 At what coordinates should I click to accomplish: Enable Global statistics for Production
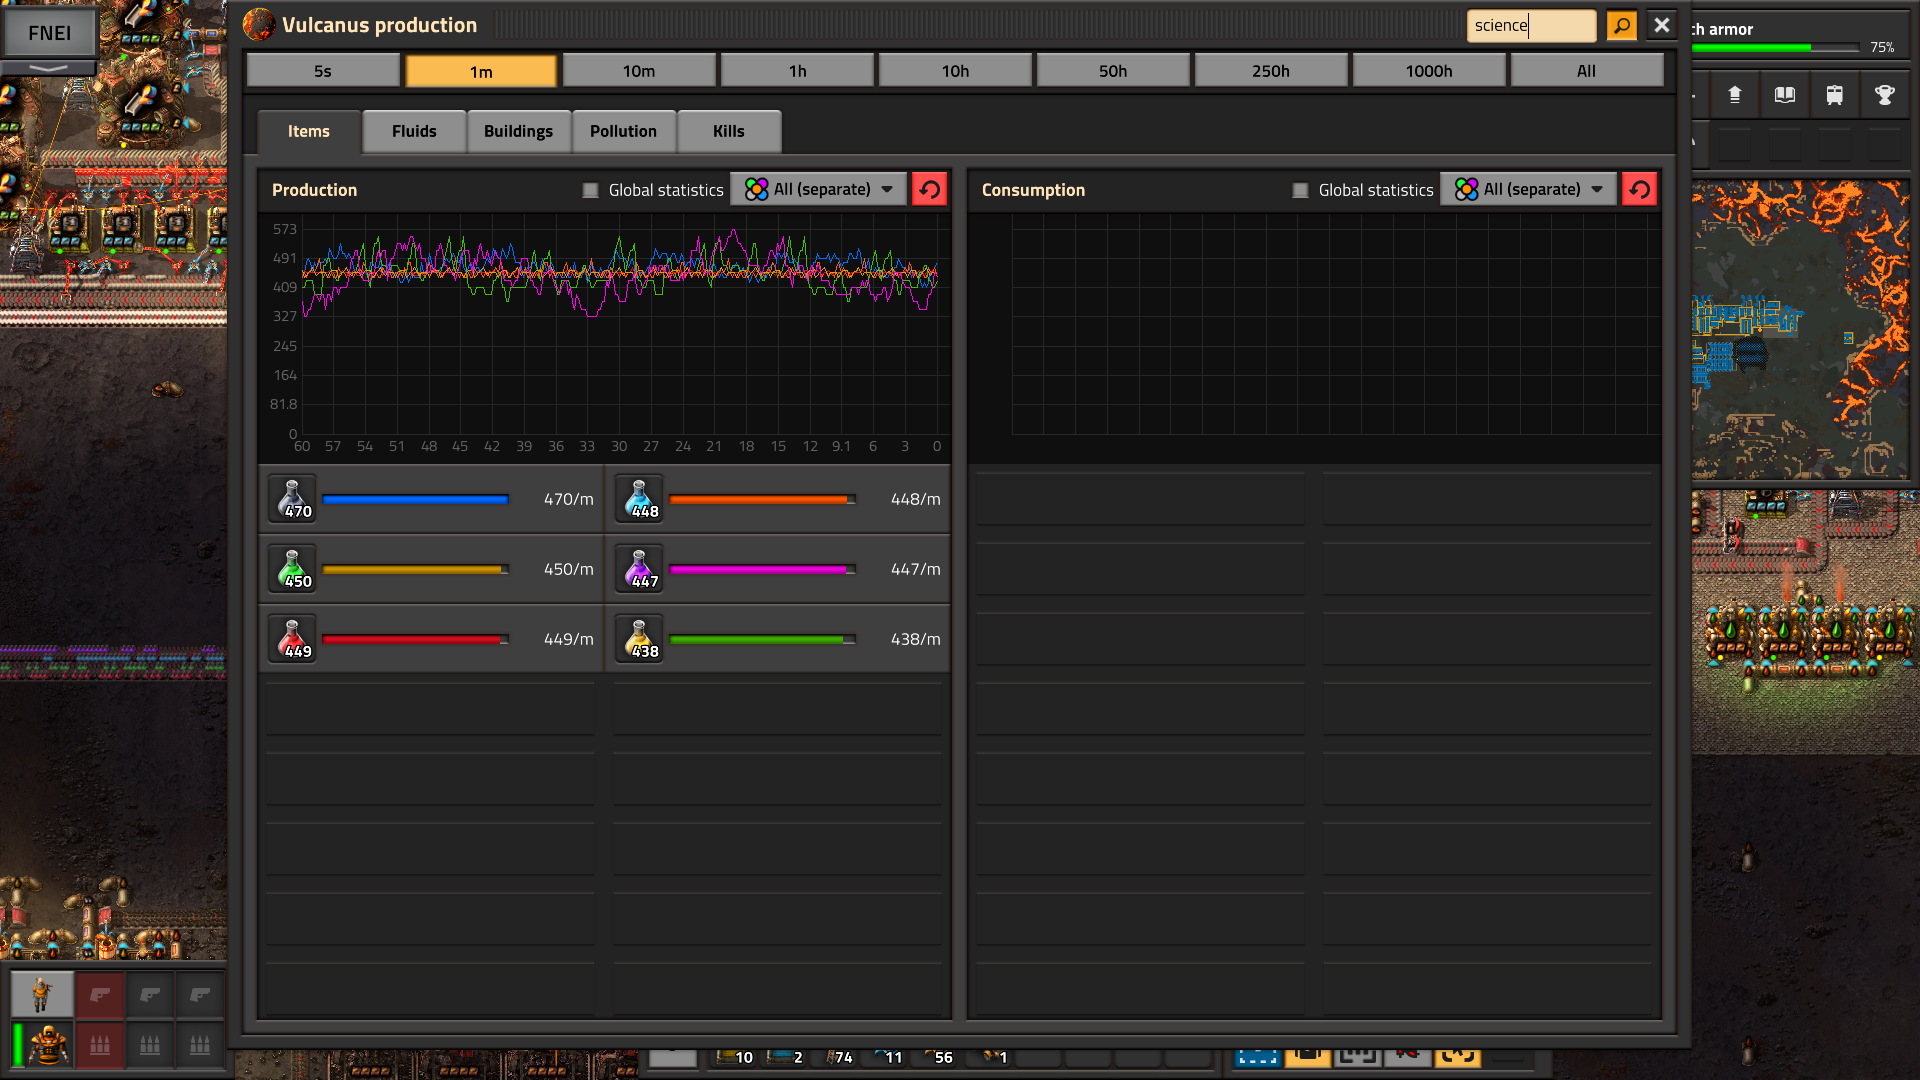pos(591,190)
